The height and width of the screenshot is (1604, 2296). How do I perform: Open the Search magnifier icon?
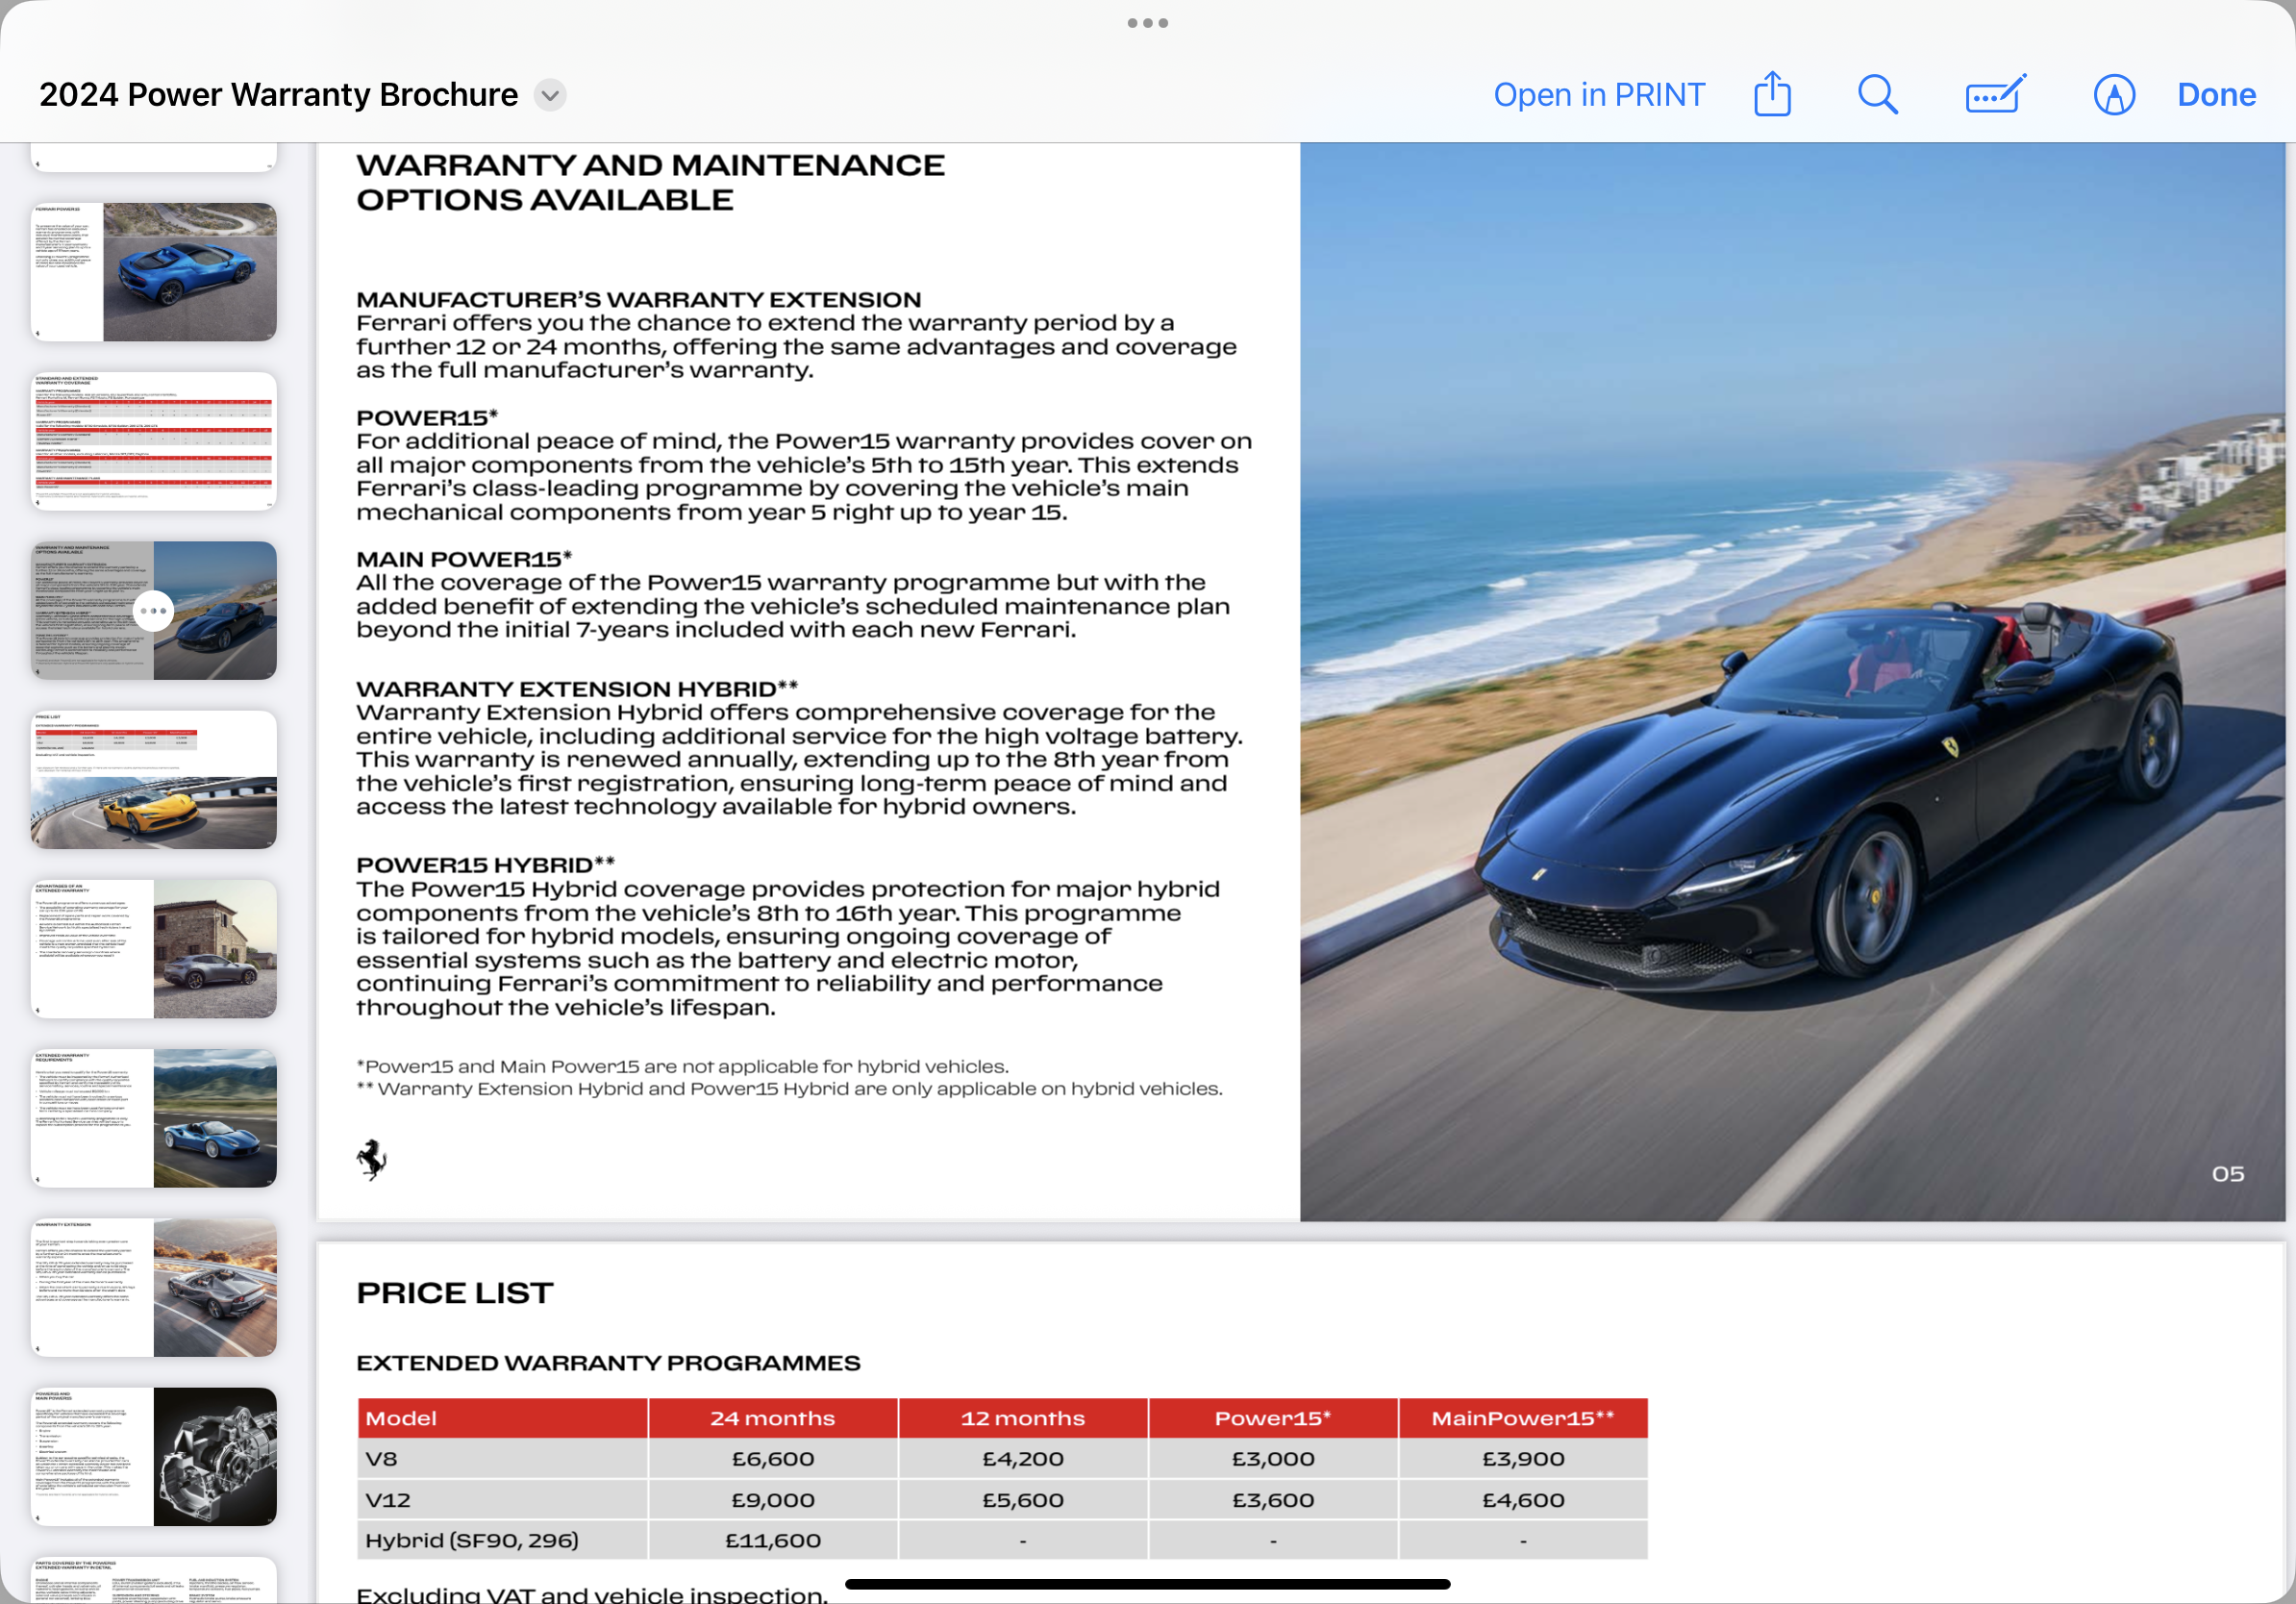click(x=1878, y=95)
